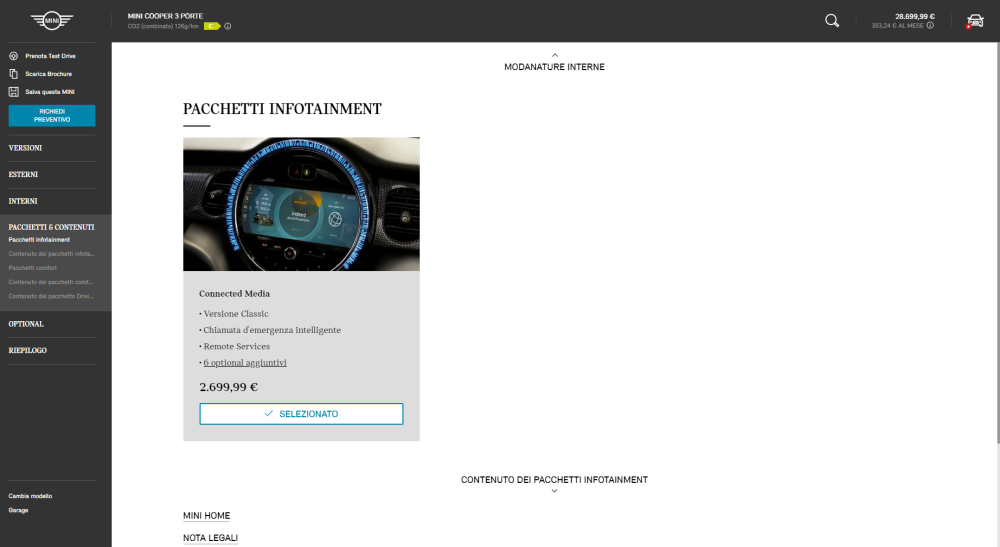Click the steering wheel Test Drive icon
This screenshot has height=547, width=1000.
[x=13, y=56]
